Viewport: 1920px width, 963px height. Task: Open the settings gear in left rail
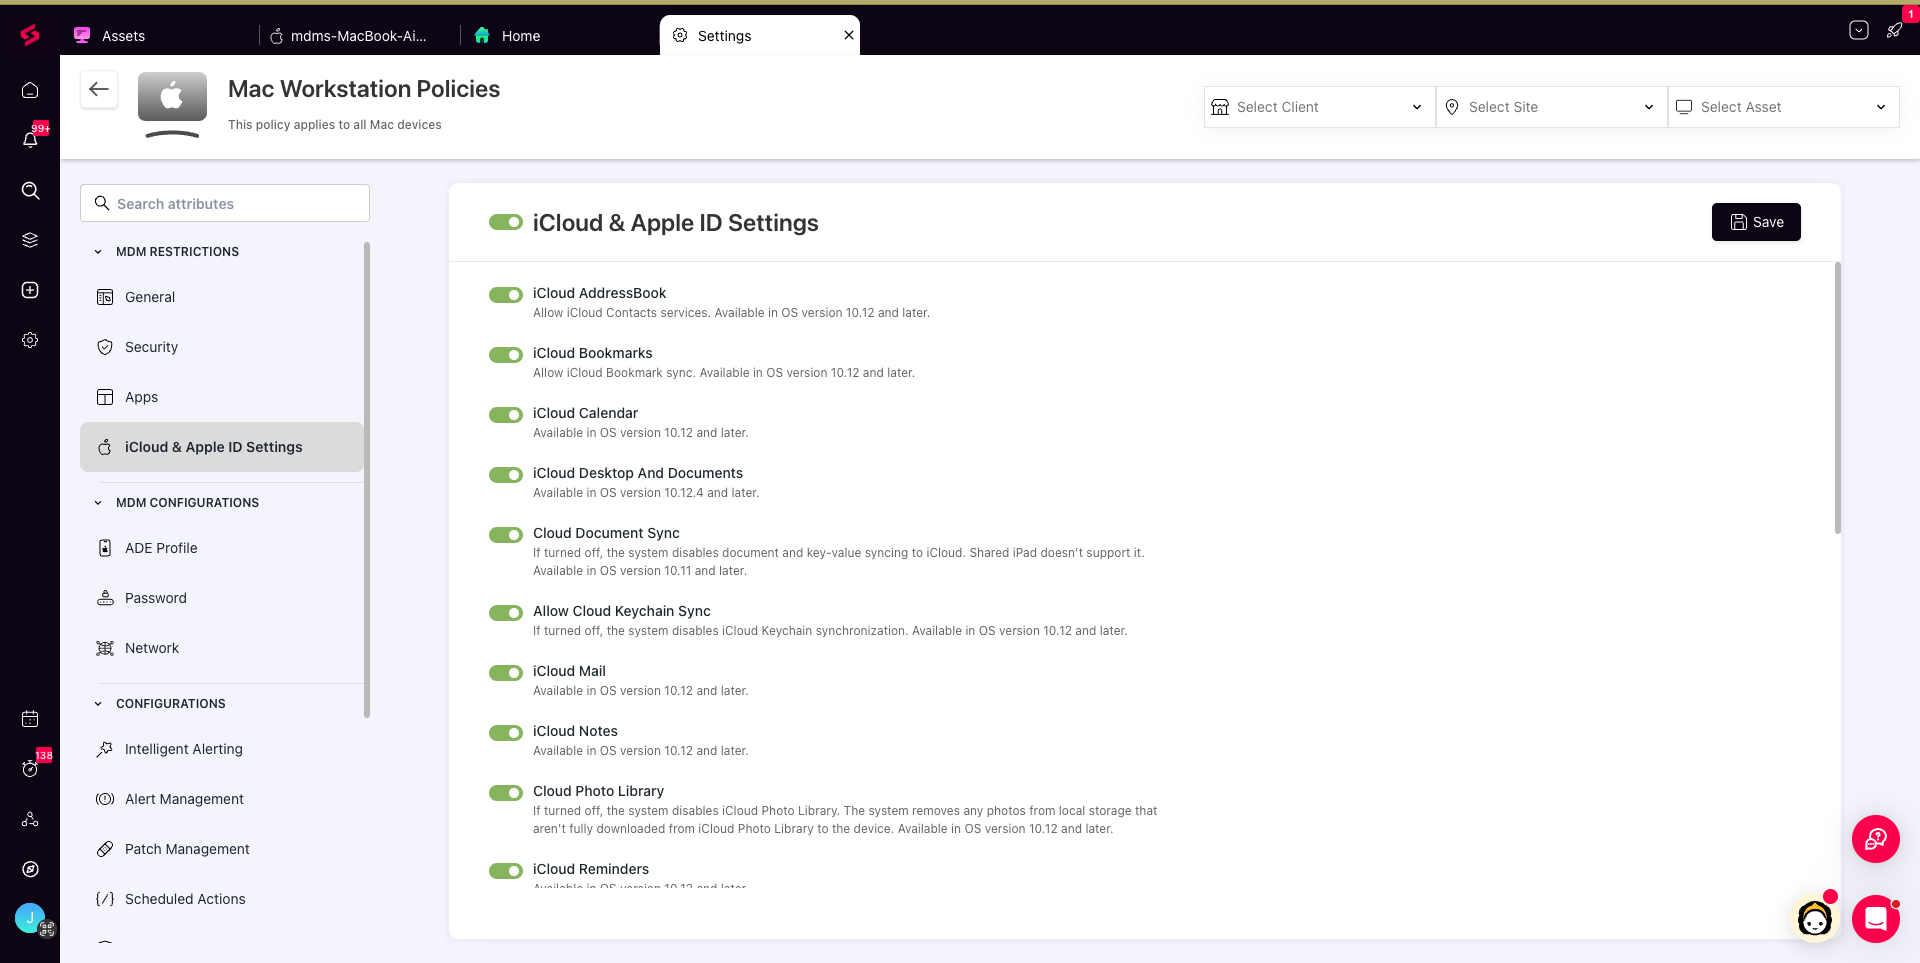click(x=30, y=340)
